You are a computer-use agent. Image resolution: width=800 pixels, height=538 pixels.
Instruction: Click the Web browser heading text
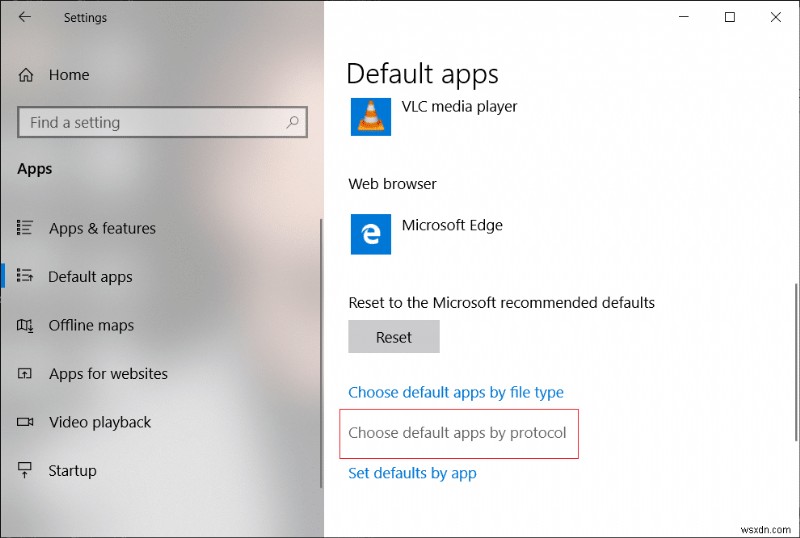click(x=392, y=184)
